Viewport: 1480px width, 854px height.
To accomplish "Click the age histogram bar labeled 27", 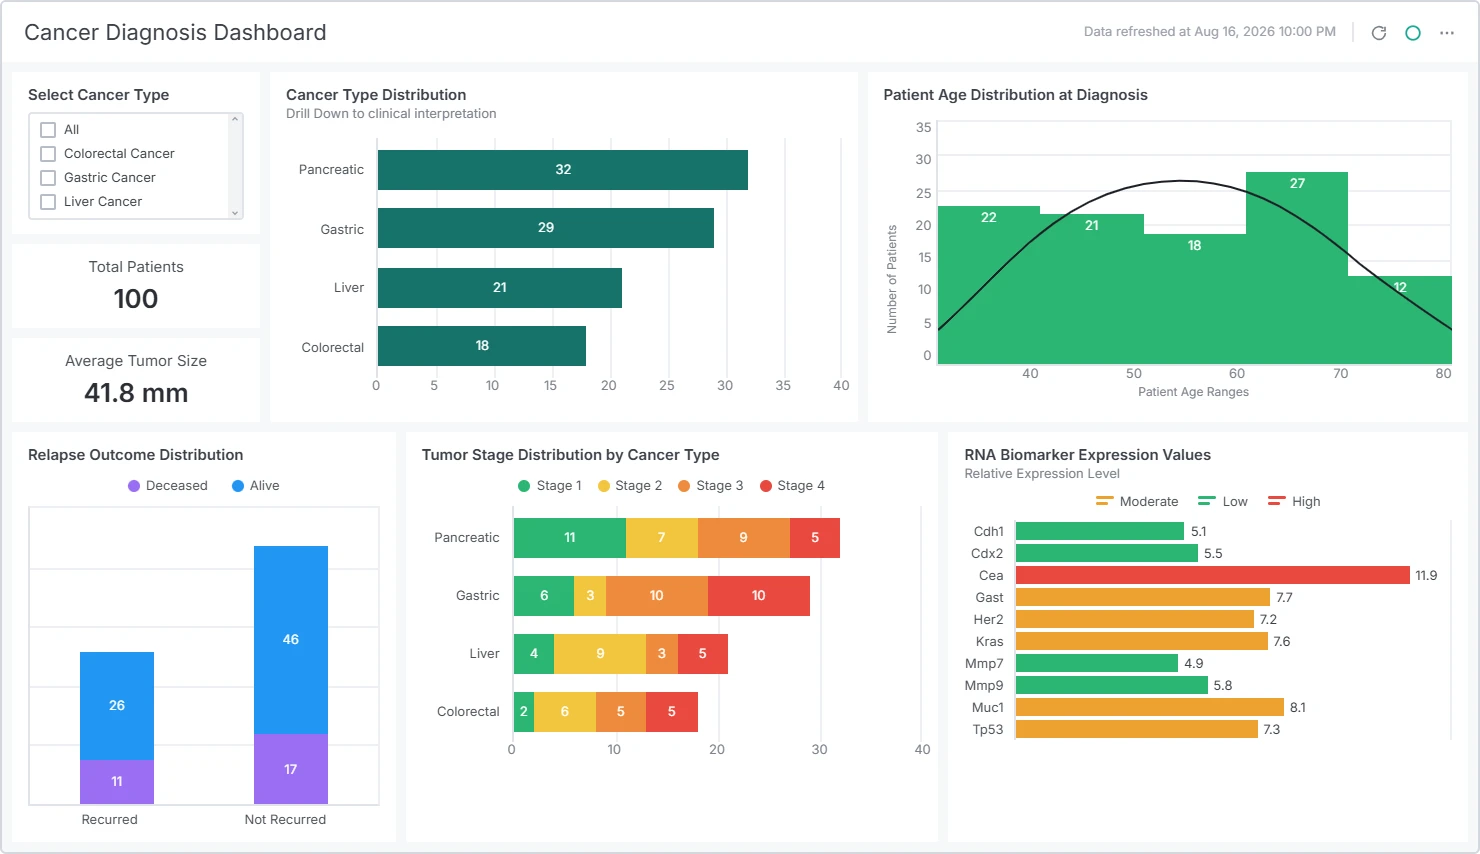I will tap(1297, 268).
